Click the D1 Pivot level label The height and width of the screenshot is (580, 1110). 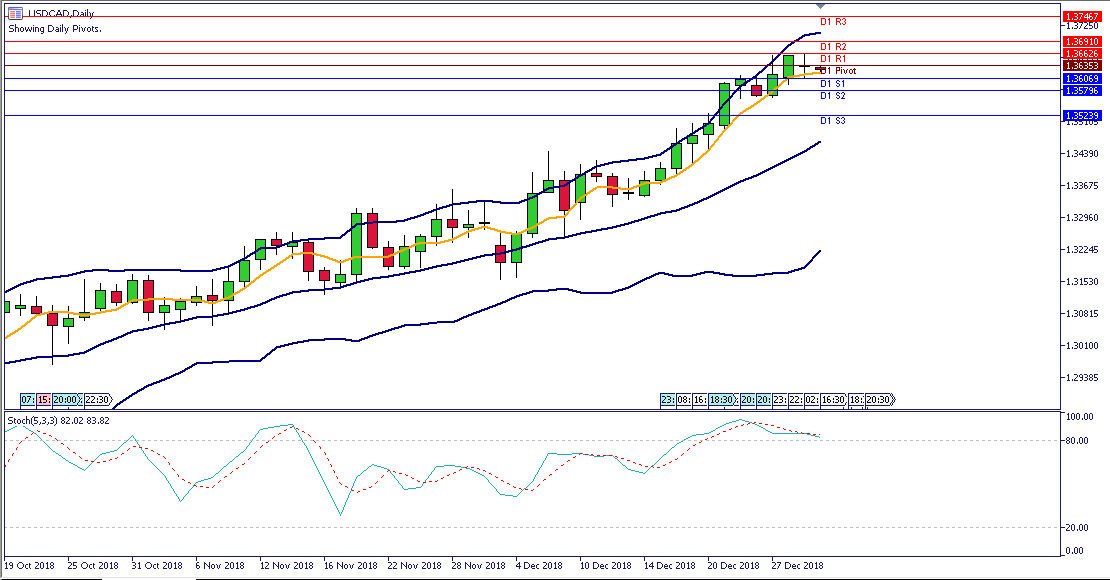[x=838, y=72]
